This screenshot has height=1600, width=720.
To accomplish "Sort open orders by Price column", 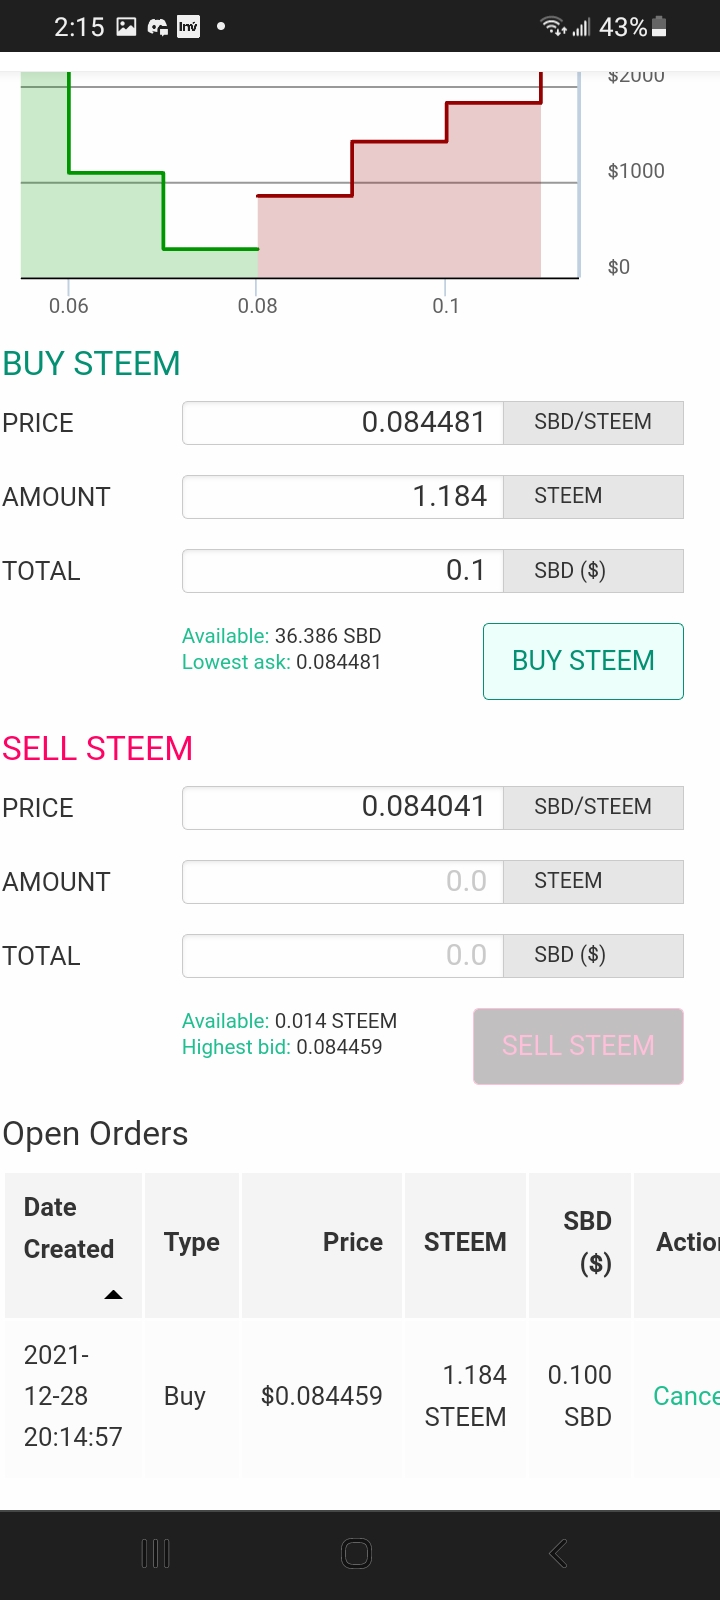I will 352,1242.
